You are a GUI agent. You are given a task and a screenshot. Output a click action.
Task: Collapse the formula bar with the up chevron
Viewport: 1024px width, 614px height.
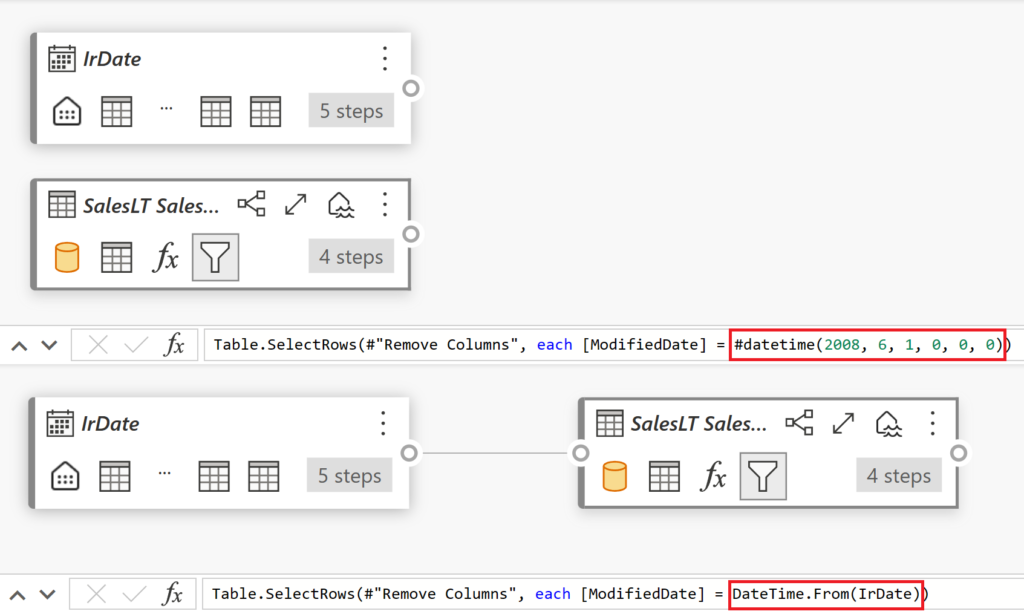(17, 344)
